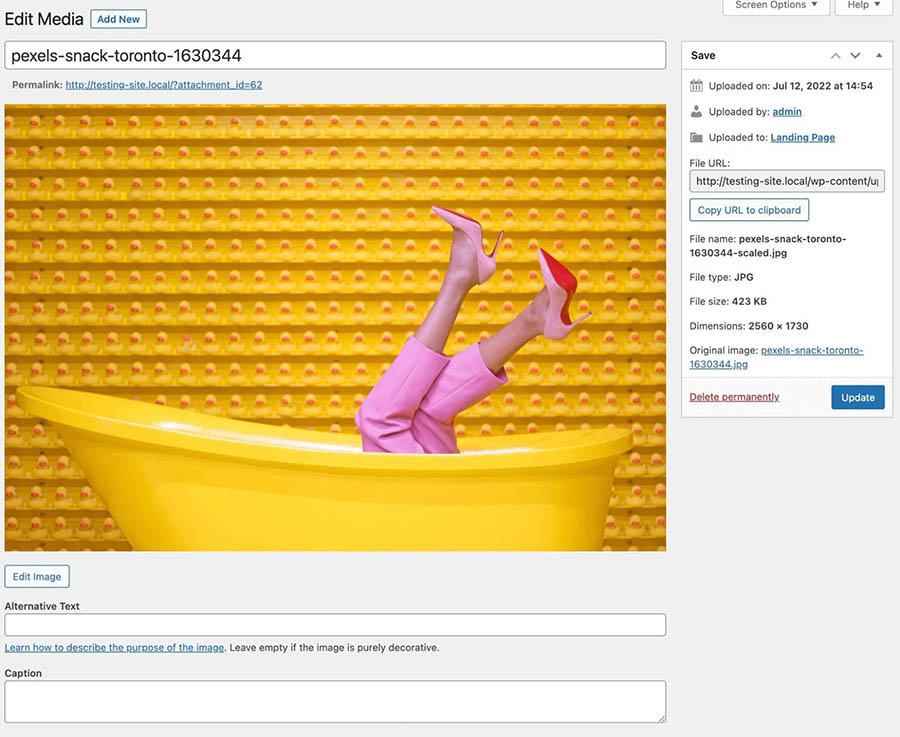Focus the Alternative Text input field
900x737 pixels.
pyautogui.click(x=335, y=625)
